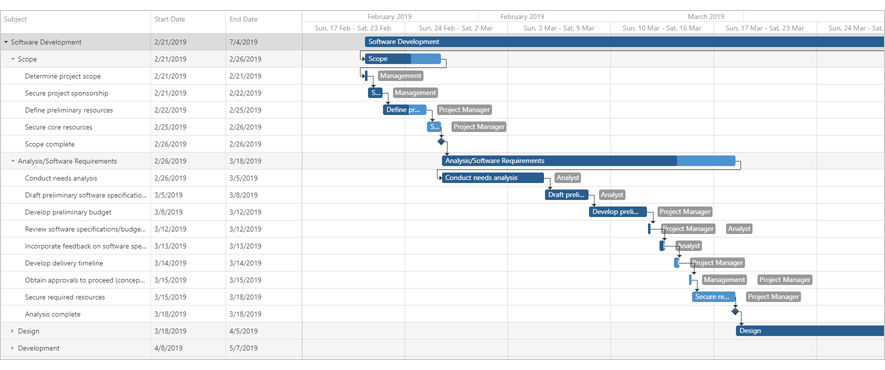885x370 pixels.
Task: Select the Scope summary bar in chart
Action: (402, 59)
